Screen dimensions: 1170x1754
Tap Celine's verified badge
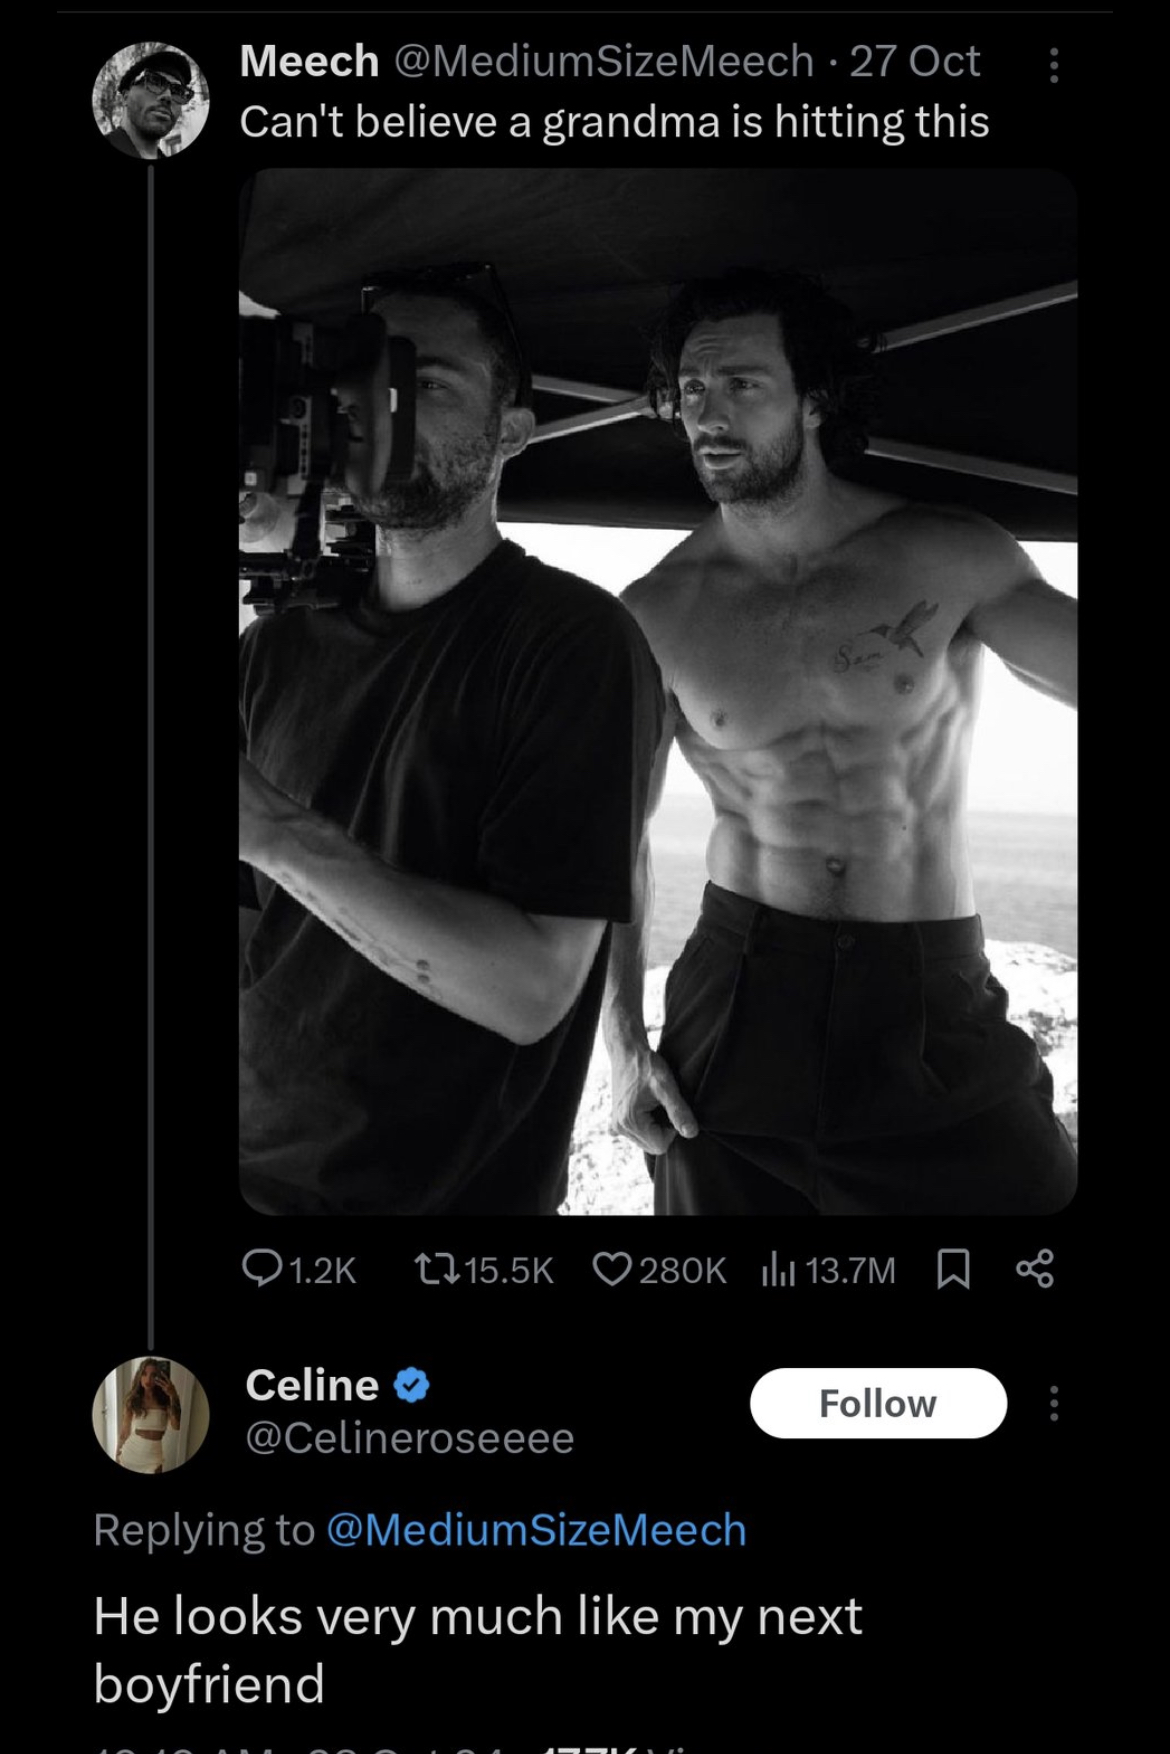pyautogui.click(x=412, y=1386)
